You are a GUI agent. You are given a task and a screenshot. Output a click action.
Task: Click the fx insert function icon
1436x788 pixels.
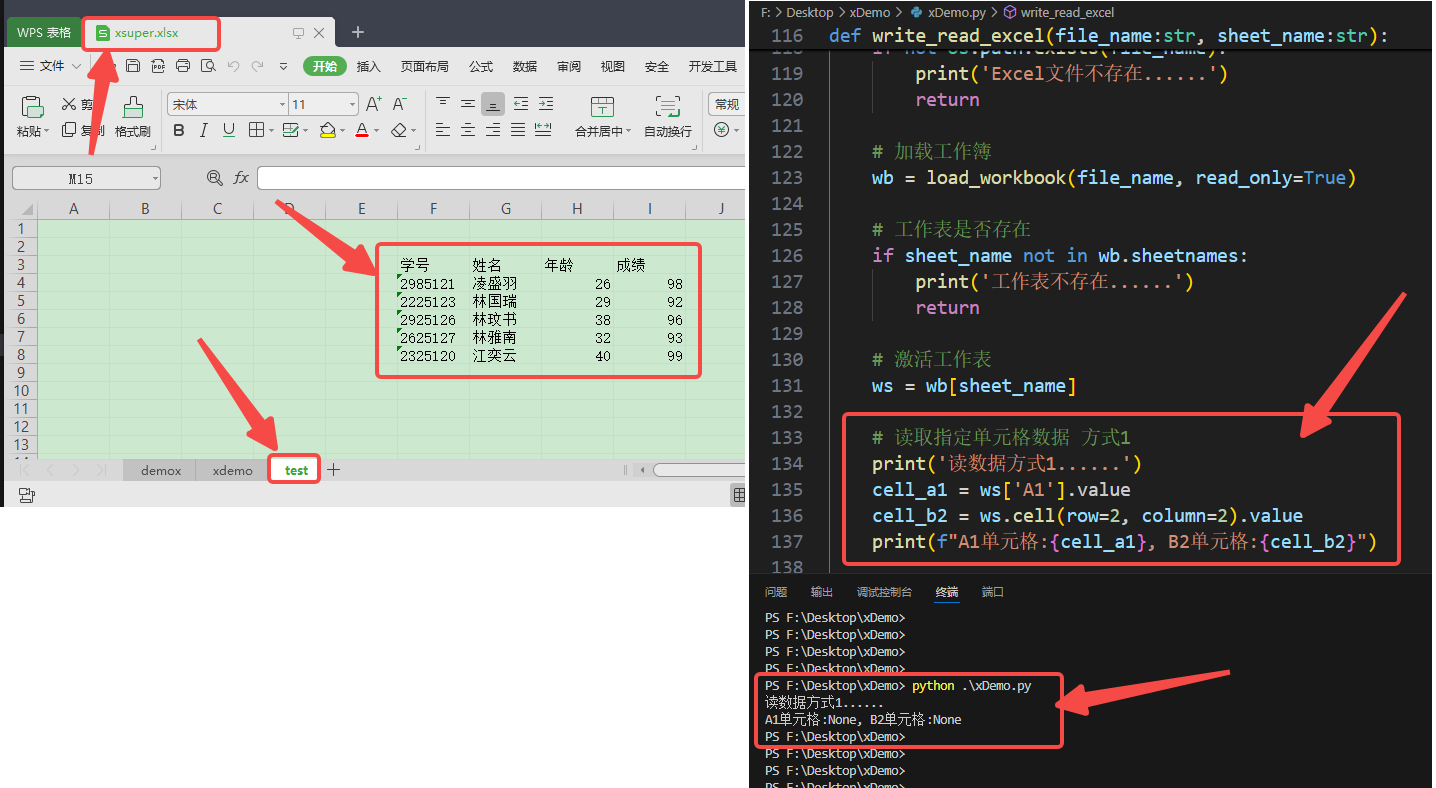[241, 178]
